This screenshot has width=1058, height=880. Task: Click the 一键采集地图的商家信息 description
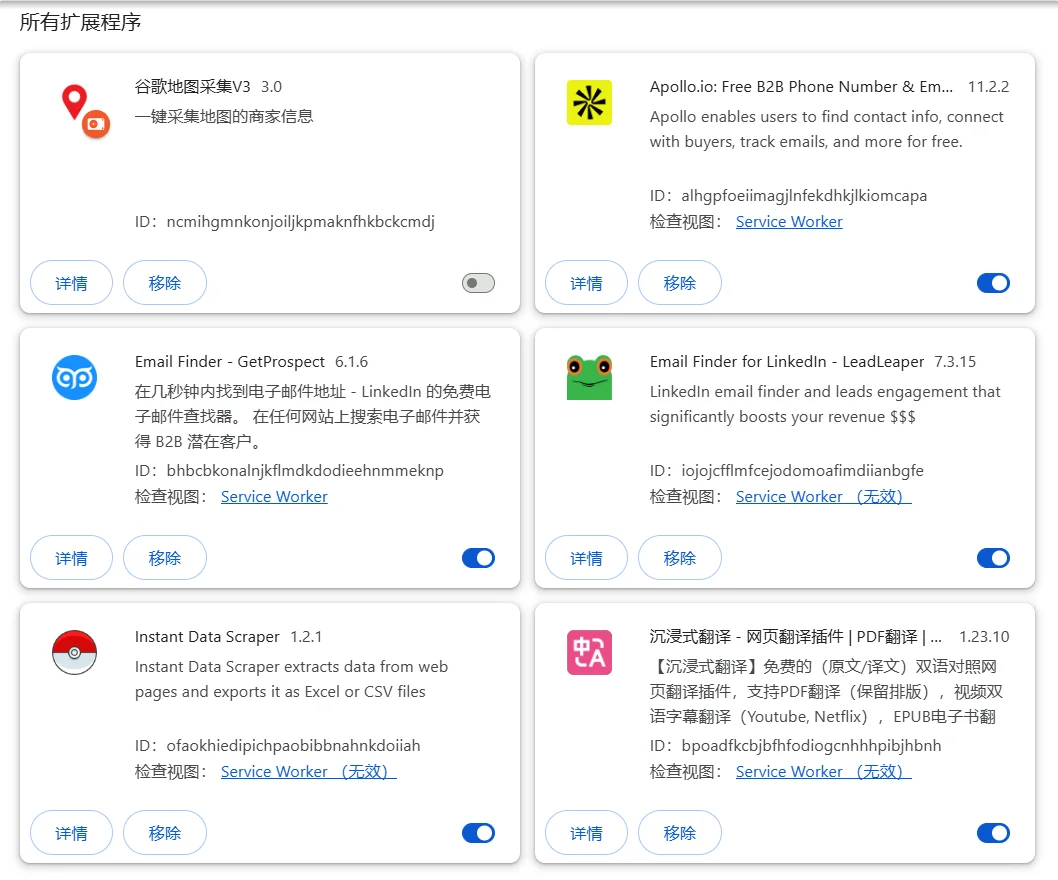(224, 116)
